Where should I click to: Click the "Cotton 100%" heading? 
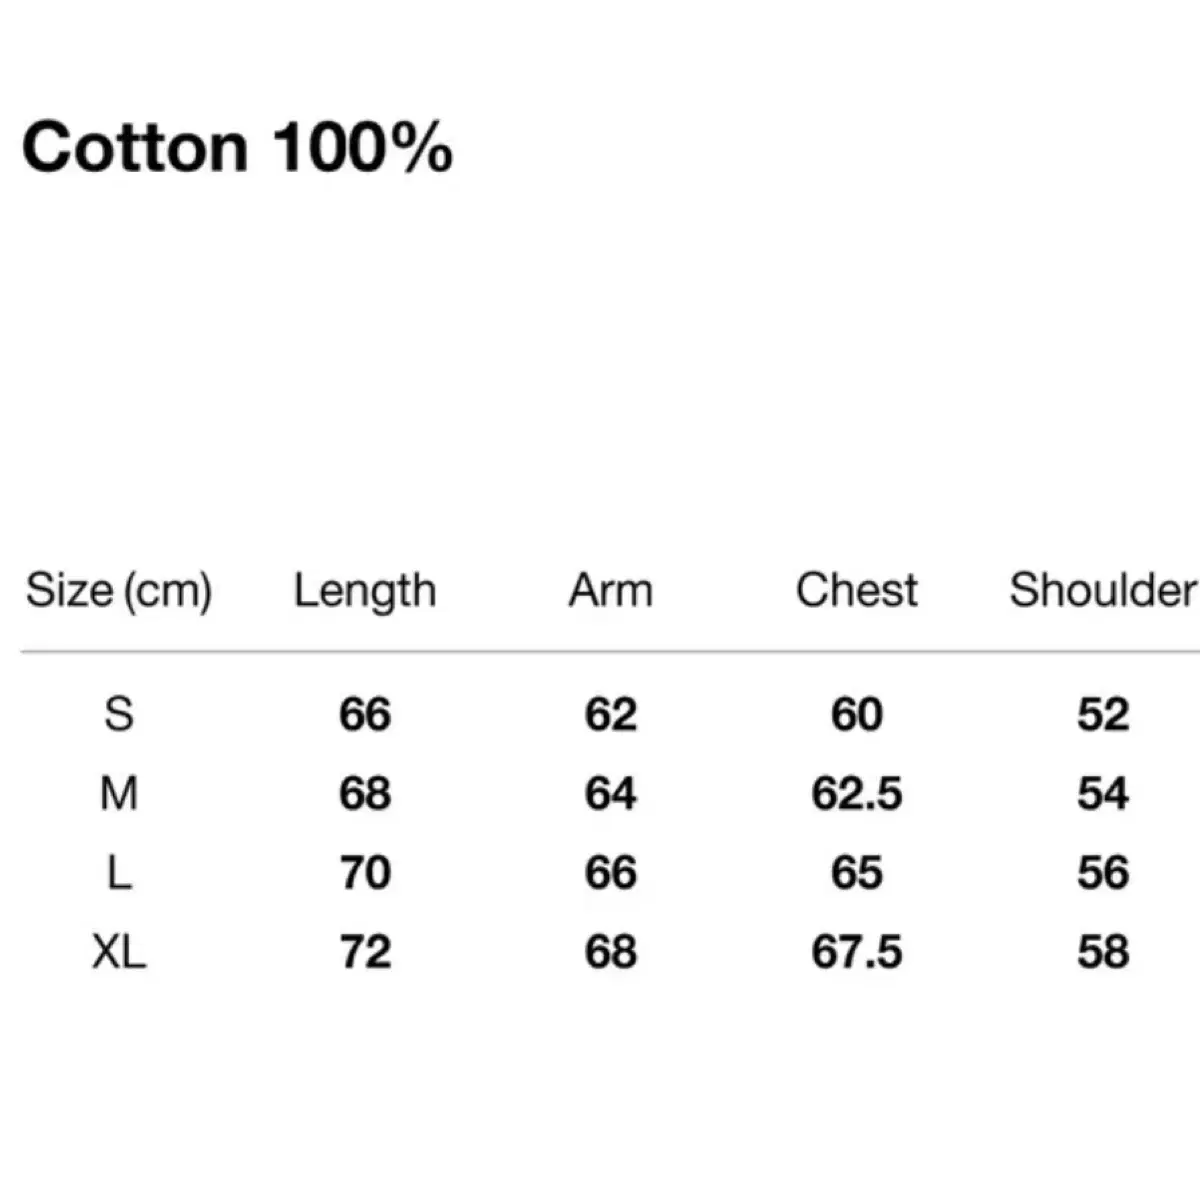237,148
